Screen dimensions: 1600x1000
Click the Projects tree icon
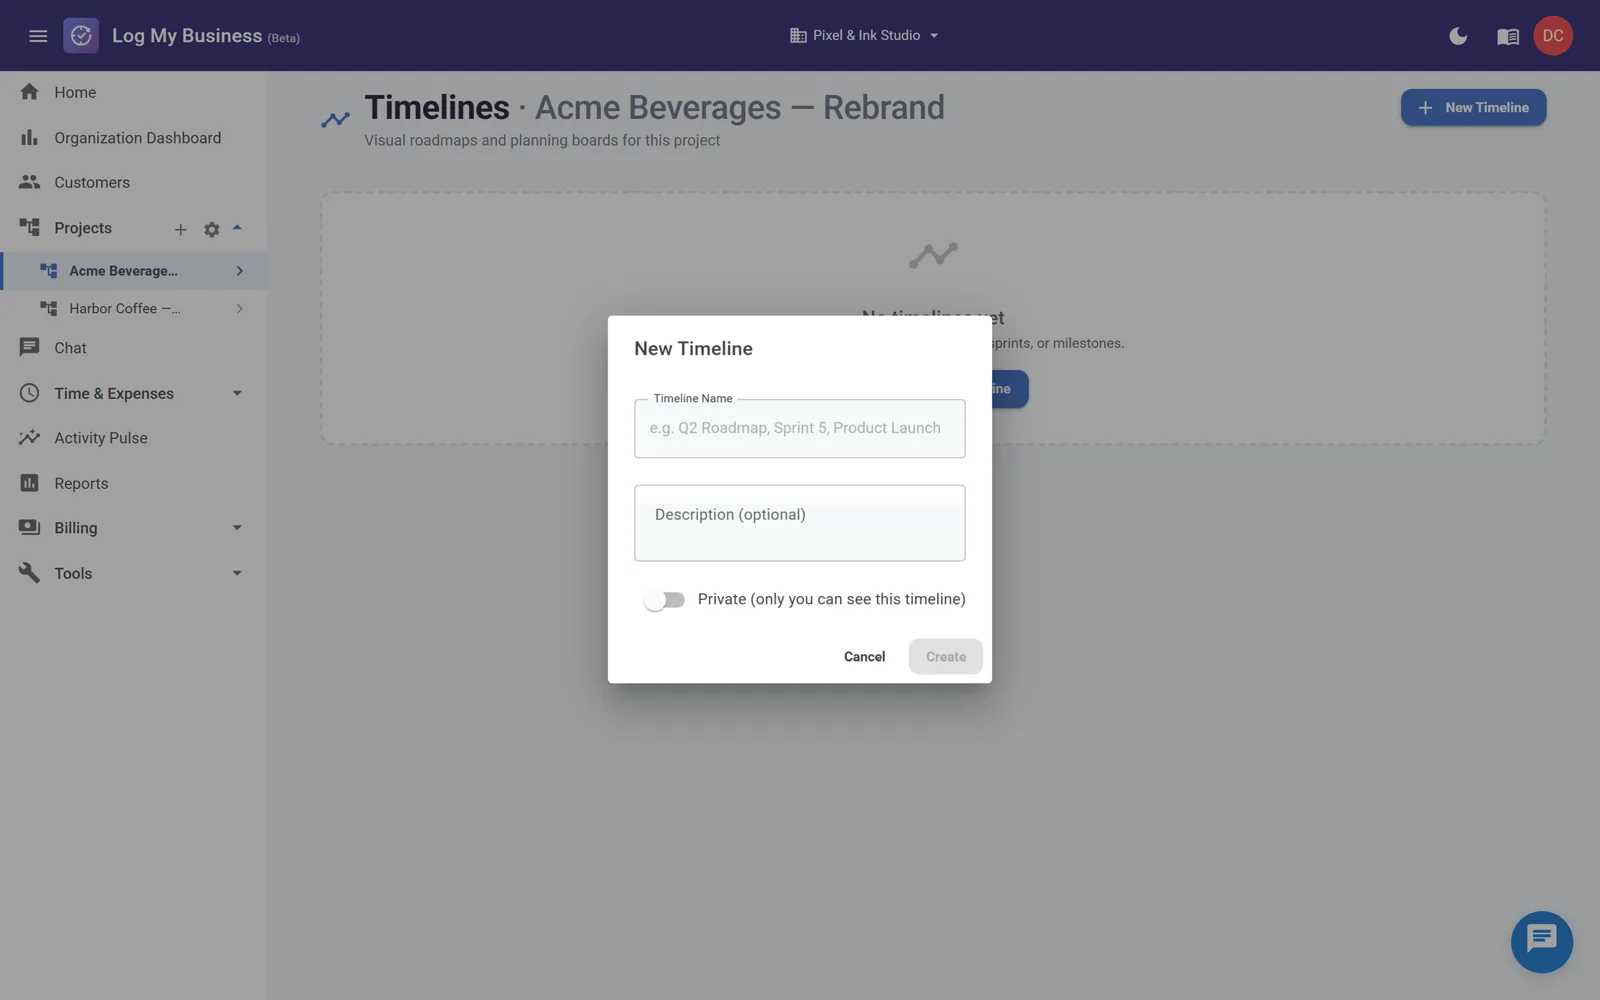click(x=29, y=228)
